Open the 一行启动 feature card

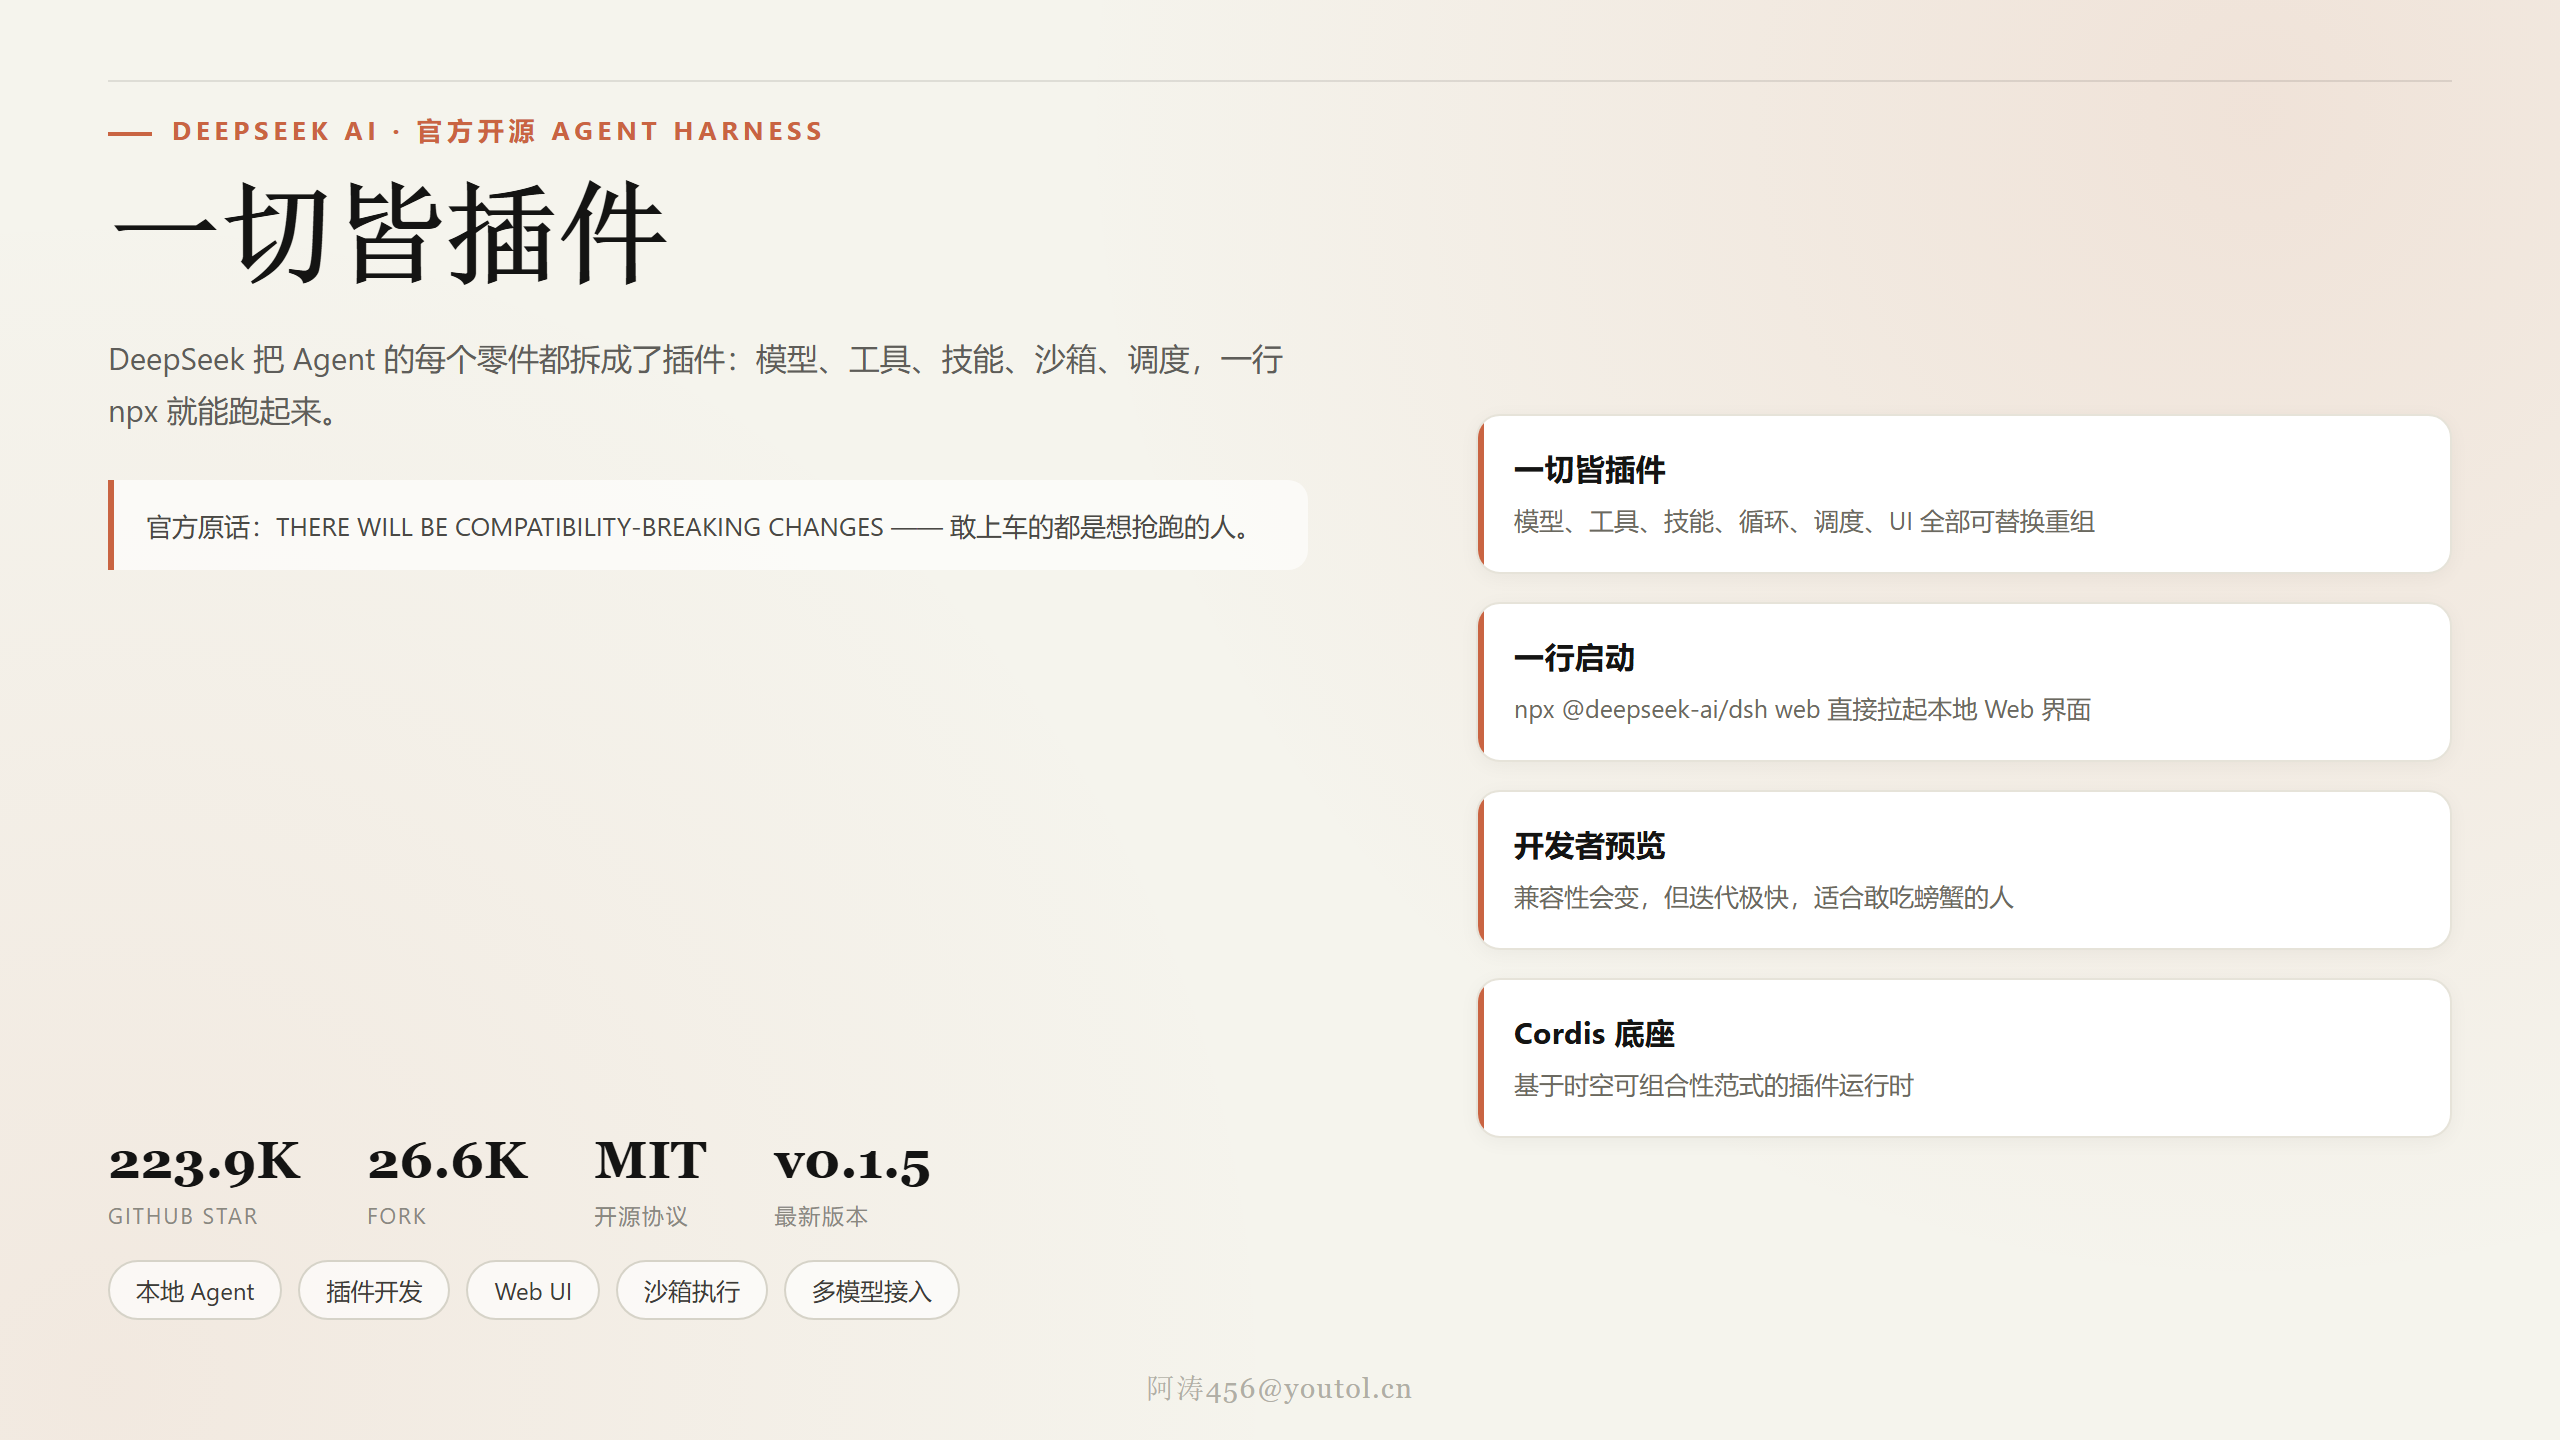point(1964,682)
